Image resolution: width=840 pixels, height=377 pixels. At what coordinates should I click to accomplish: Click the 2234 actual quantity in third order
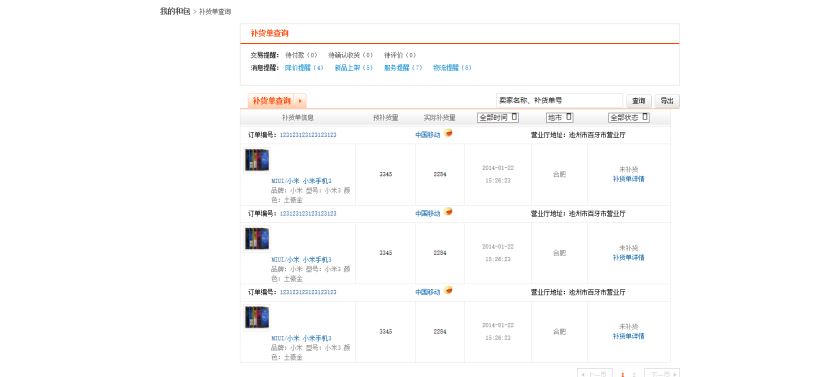click(x=440, y=331)
